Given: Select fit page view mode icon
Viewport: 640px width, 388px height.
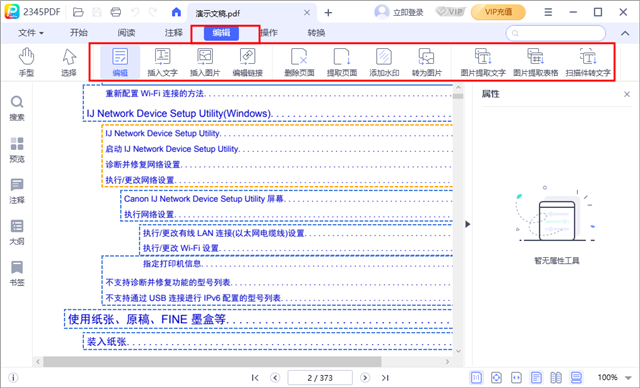Looking at the screenshot, I should [496, 378].
